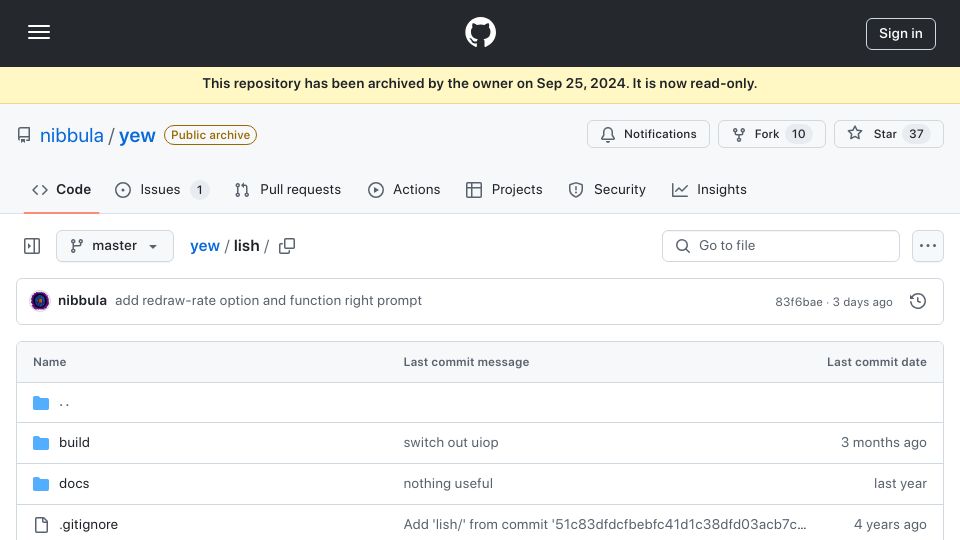Click the 'Last commit date' column header

[877, 362]
